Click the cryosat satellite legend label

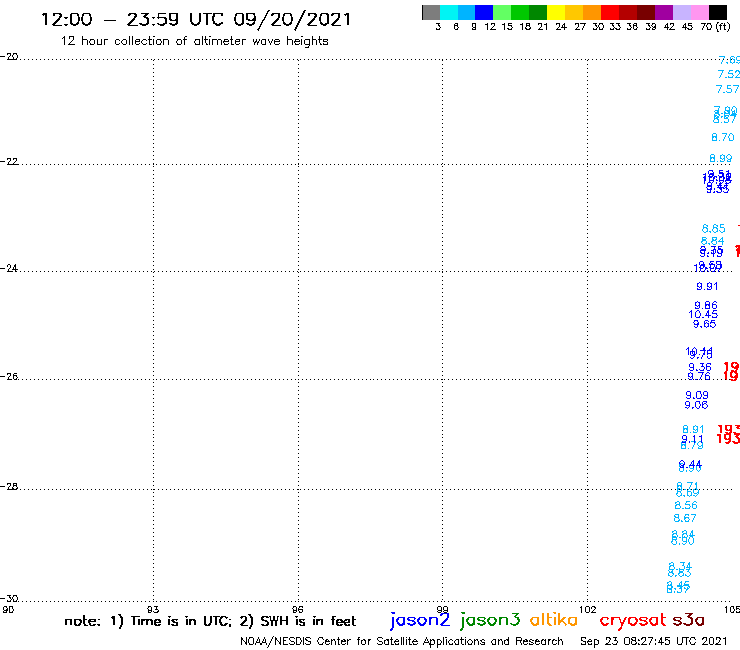(633, 621)
